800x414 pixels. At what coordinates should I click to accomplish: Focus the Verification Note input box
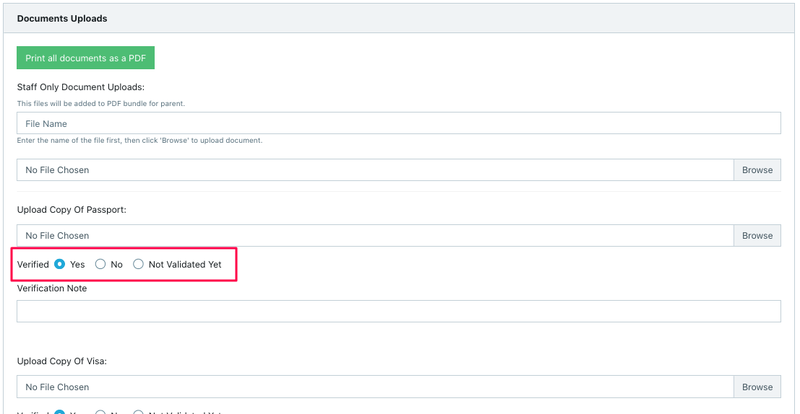398,311
